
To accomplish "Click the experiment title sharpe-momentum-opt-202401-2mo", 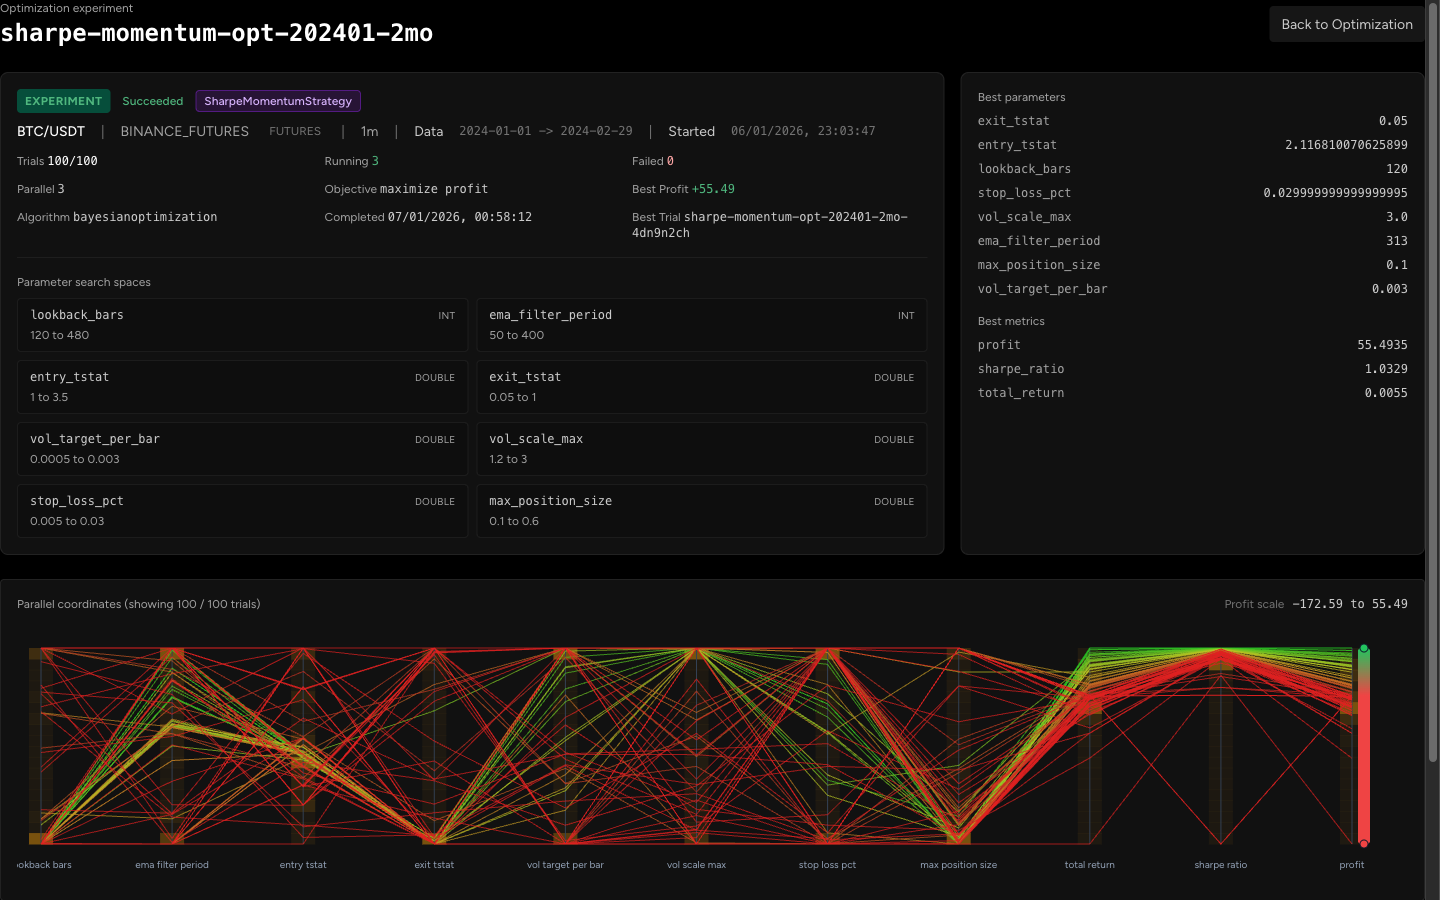I will click(217, 33).
